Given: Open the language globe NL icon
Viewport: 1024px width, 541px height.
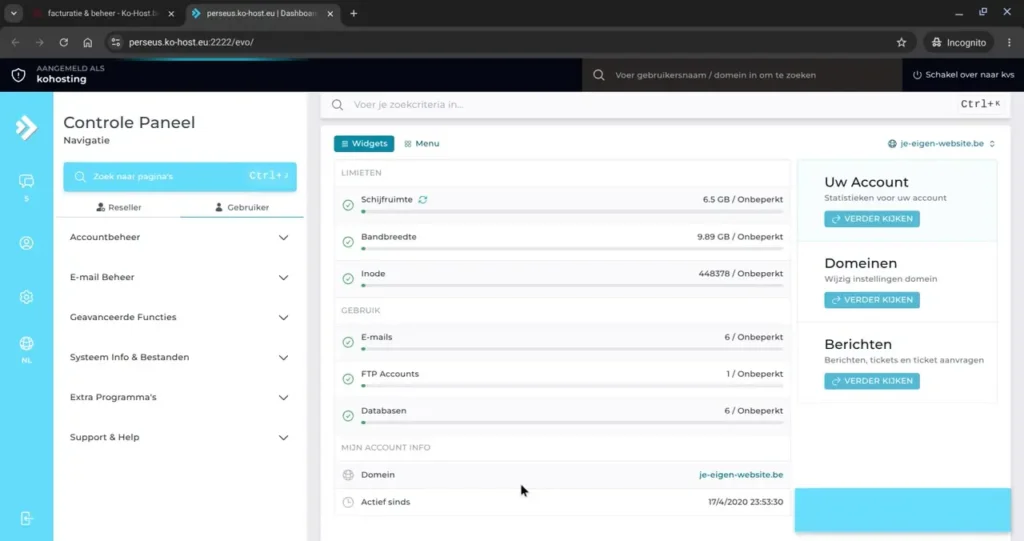Looking at the screenshot, I should (26, 344).
